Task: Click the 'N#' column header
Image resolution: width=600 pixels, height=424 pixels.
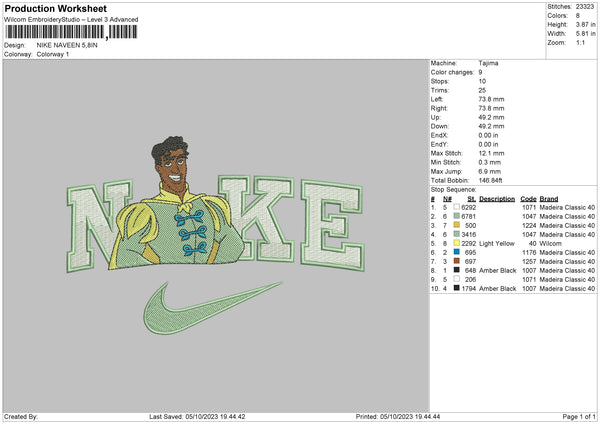Action: (x=447, y=199)
